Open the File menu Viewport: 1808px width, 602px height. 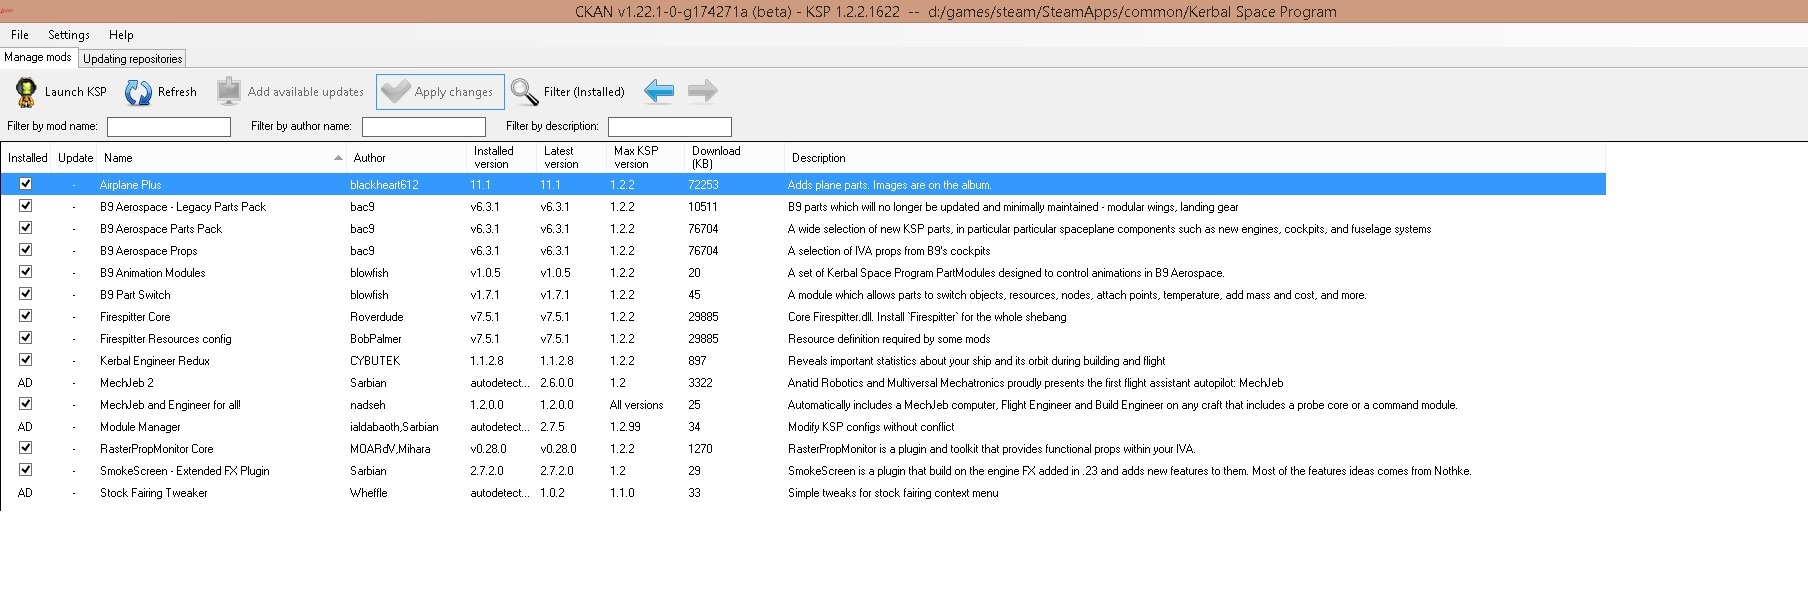tap(20, 35)
